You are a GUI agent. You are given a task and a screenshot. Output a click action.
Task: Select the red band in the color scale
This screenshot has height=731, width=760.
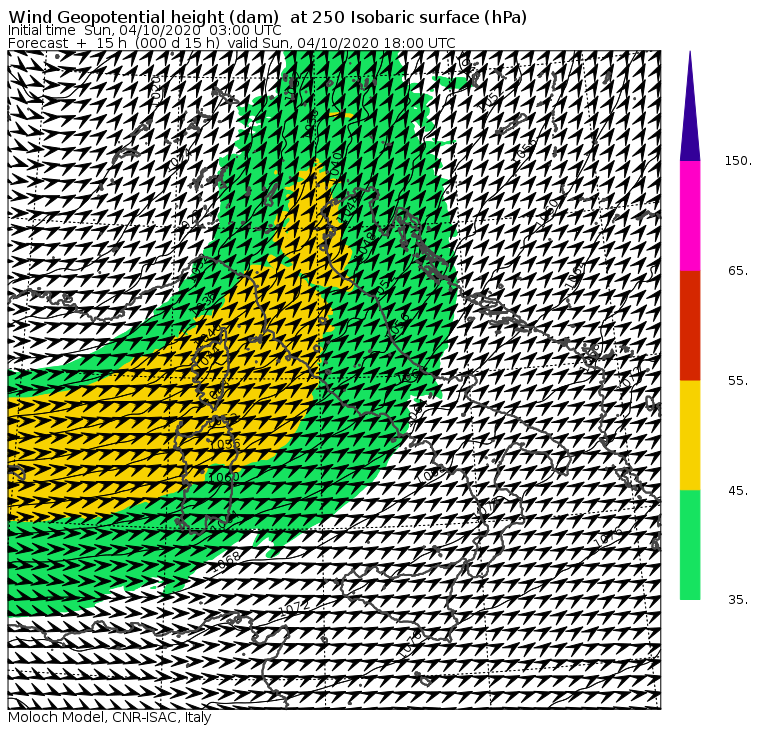(x=690, y=325)
